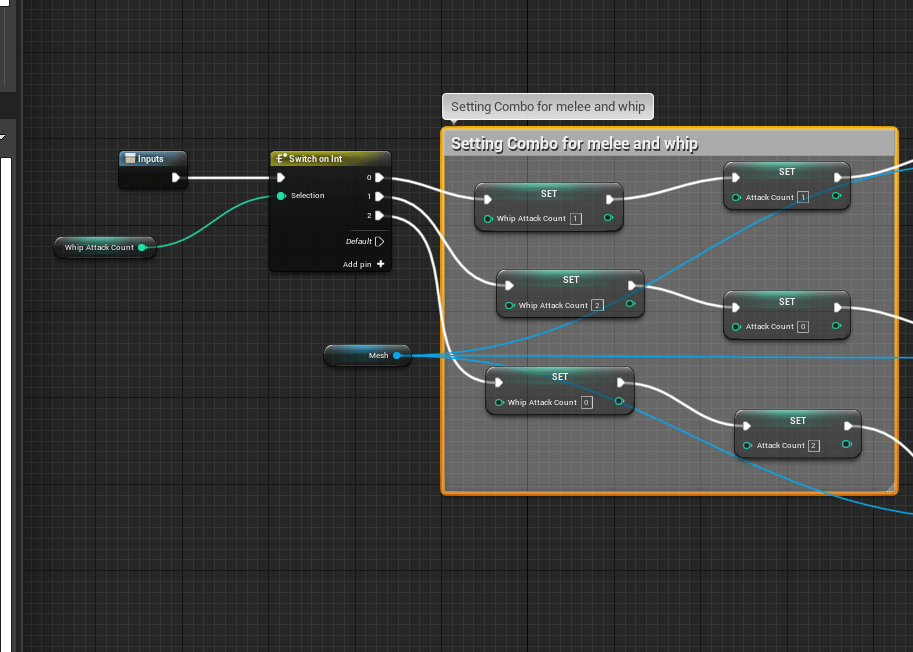The width and height of the screenshot is (913, 652).
Task: Select the Whip Attack Count getter node
Action: point(97,247)
